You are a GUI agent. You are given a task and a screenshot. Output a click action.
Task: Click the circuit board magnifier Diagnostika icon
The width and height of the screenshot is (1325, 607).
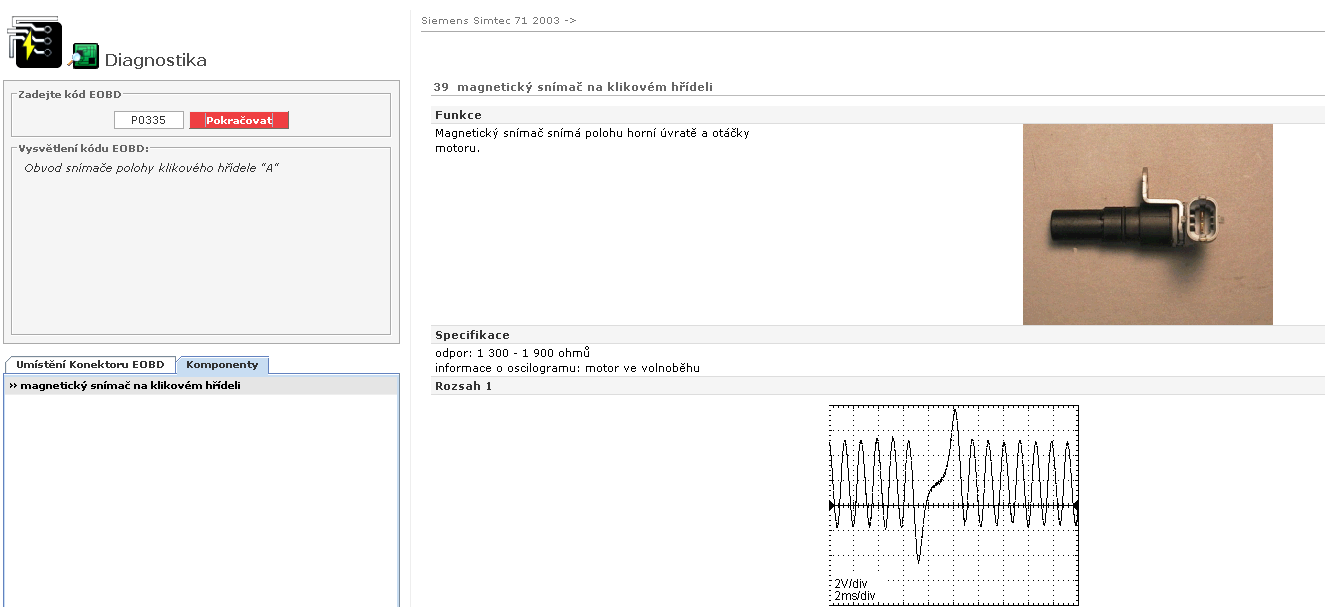pos(85,57)
